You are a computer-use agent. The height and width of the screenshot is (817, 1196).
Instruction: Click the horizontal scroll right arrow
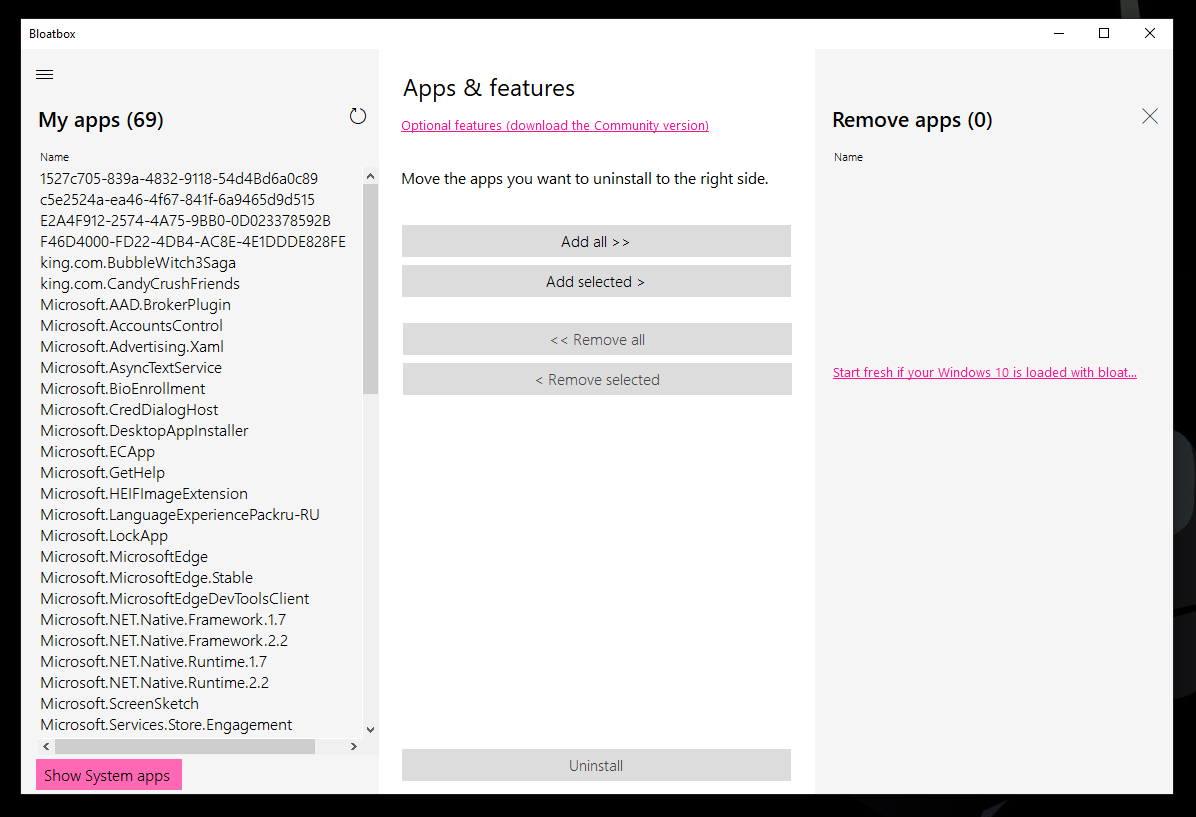coord(353,746)
